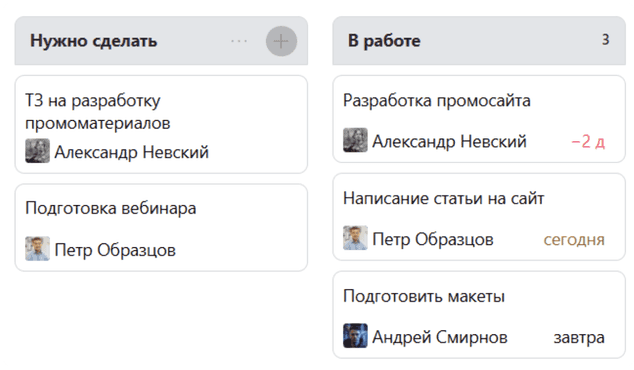The image size is (634, 370).
Task: Open the ТЗ на разработку промоматериалов card
Action: coord(161,124)
